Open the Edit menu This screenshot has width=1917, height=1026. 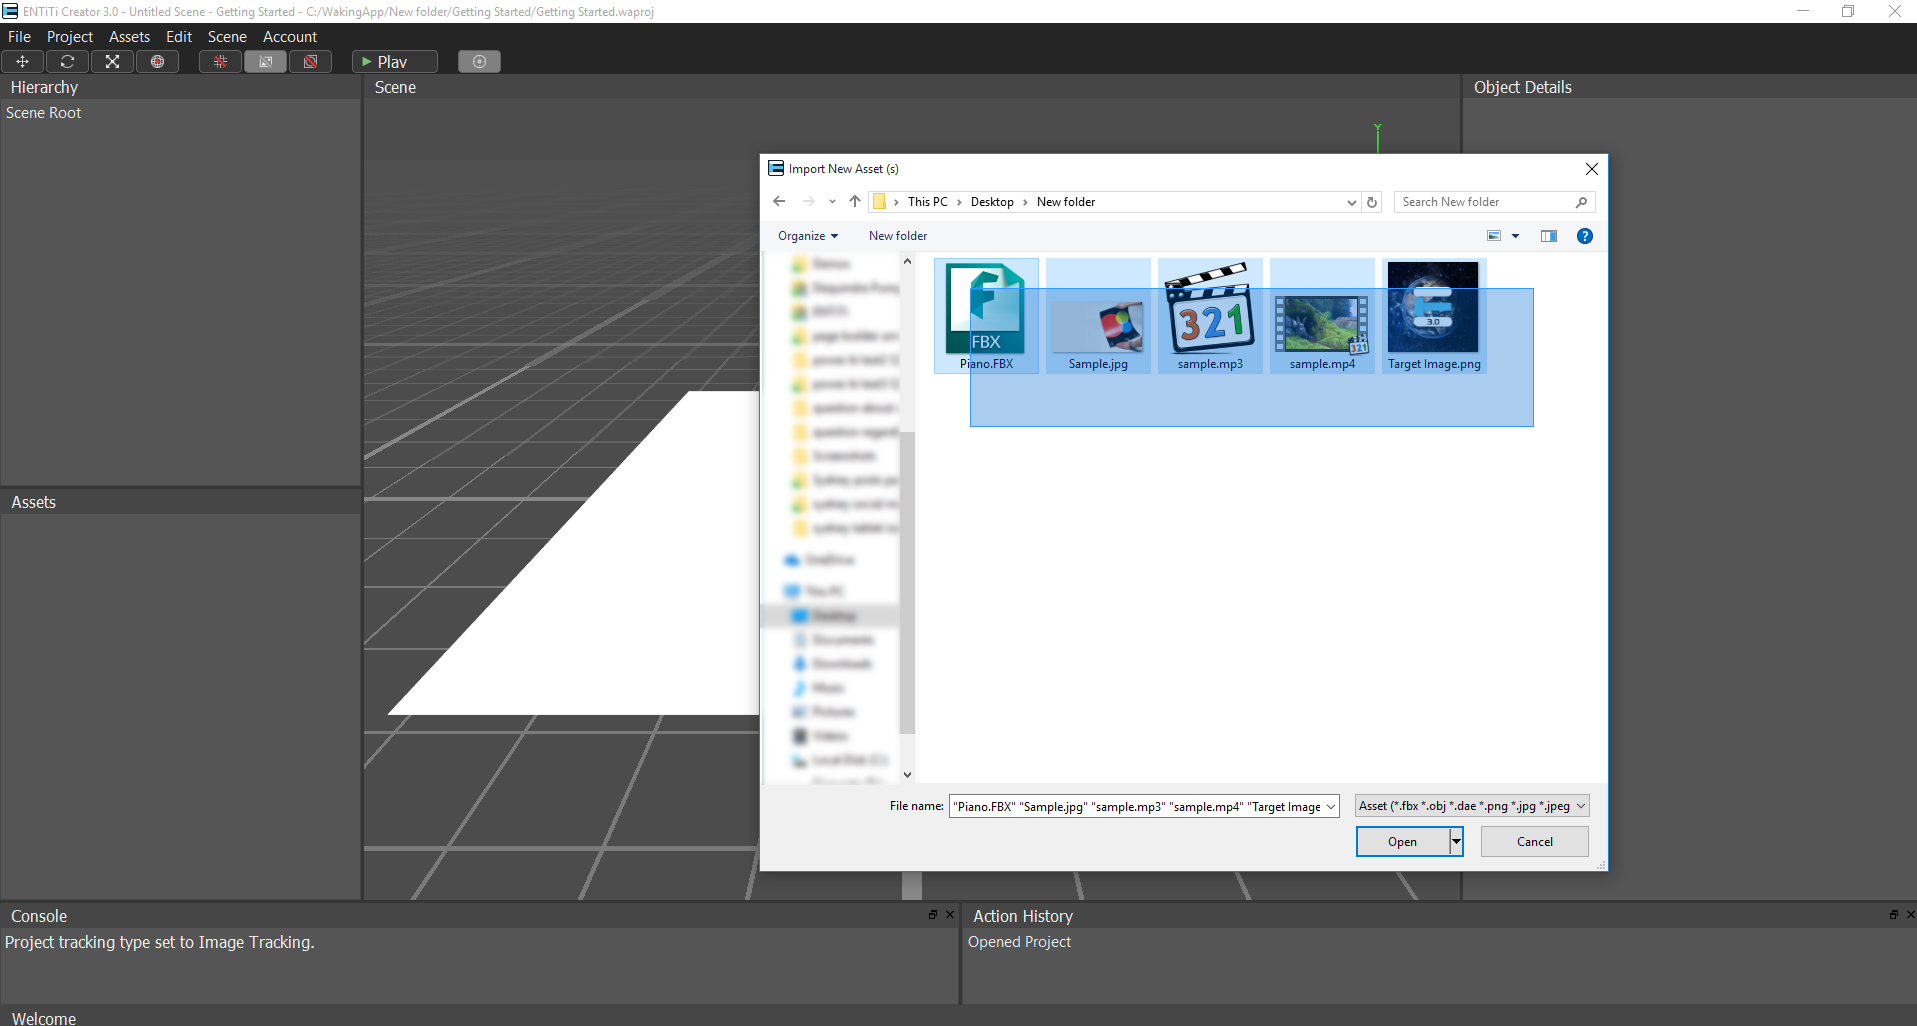click(179, 37)
